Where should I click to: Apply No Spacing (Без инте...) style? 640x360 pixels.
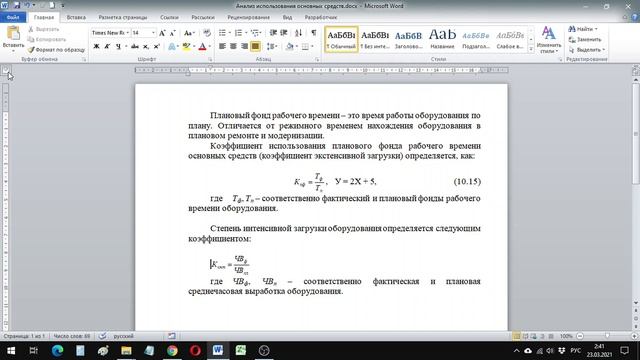point(375,40)
